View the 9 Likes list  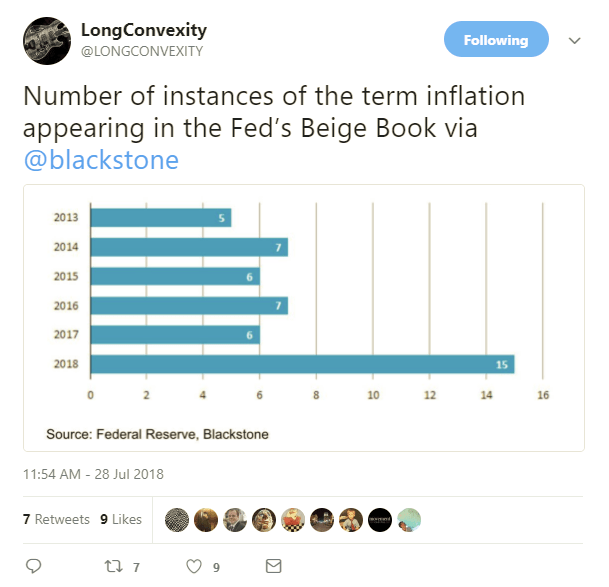pyautogui.click(x=120, y=520)
